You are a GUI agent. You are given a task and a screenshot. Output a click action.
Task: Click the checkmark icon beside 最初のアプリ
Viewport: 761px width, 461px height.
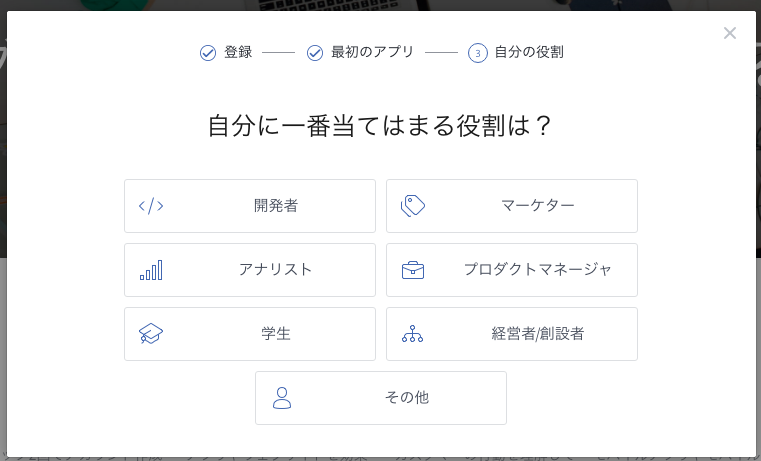point(315,53)
